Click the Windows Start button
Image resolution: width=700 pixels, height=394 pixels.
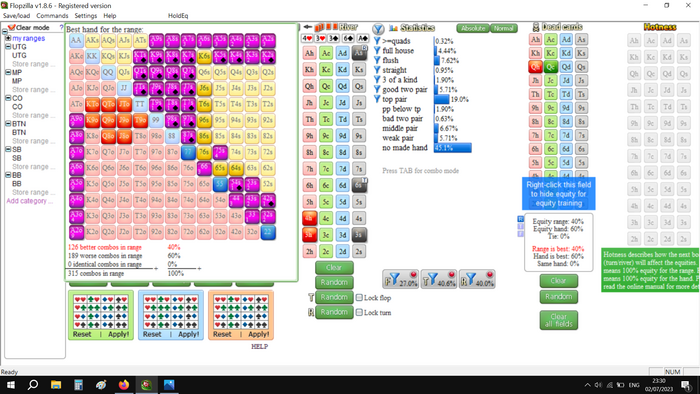coord(10,385)
